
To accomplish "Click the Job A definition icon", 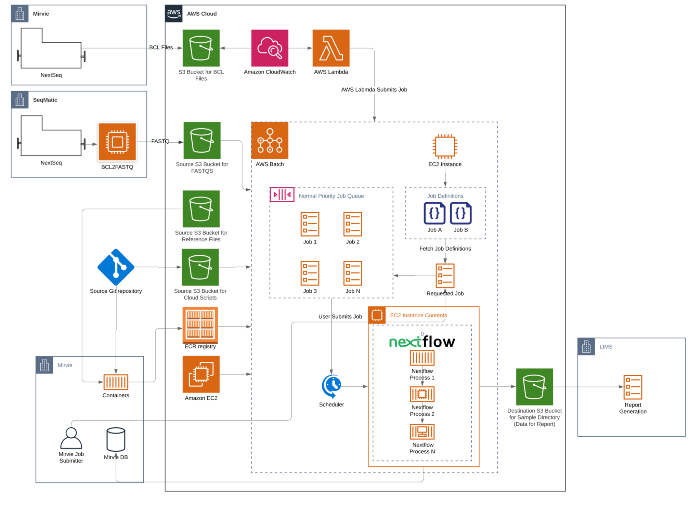I will [x=434, y=213].
